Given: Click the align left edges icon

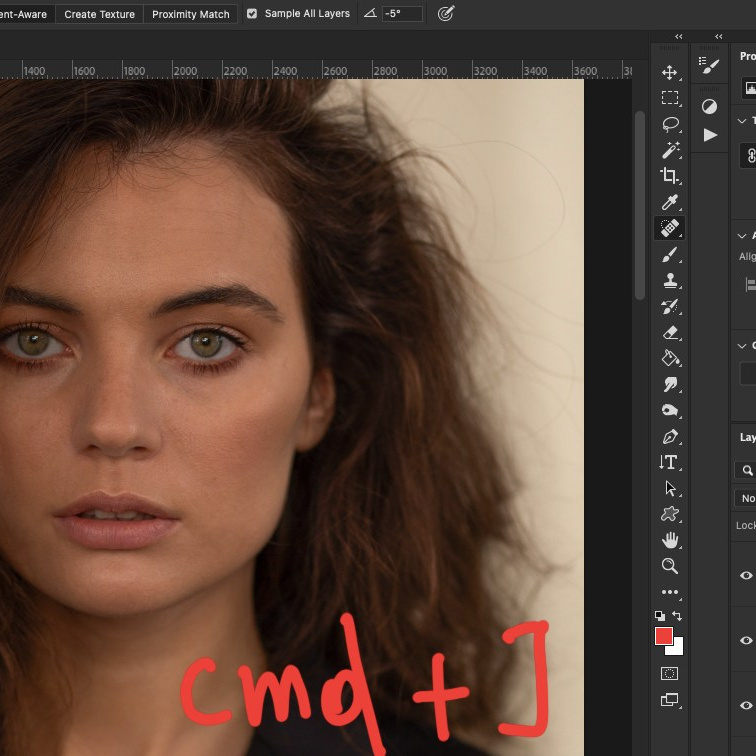Looking at the screenshot, I should (750, 284).
